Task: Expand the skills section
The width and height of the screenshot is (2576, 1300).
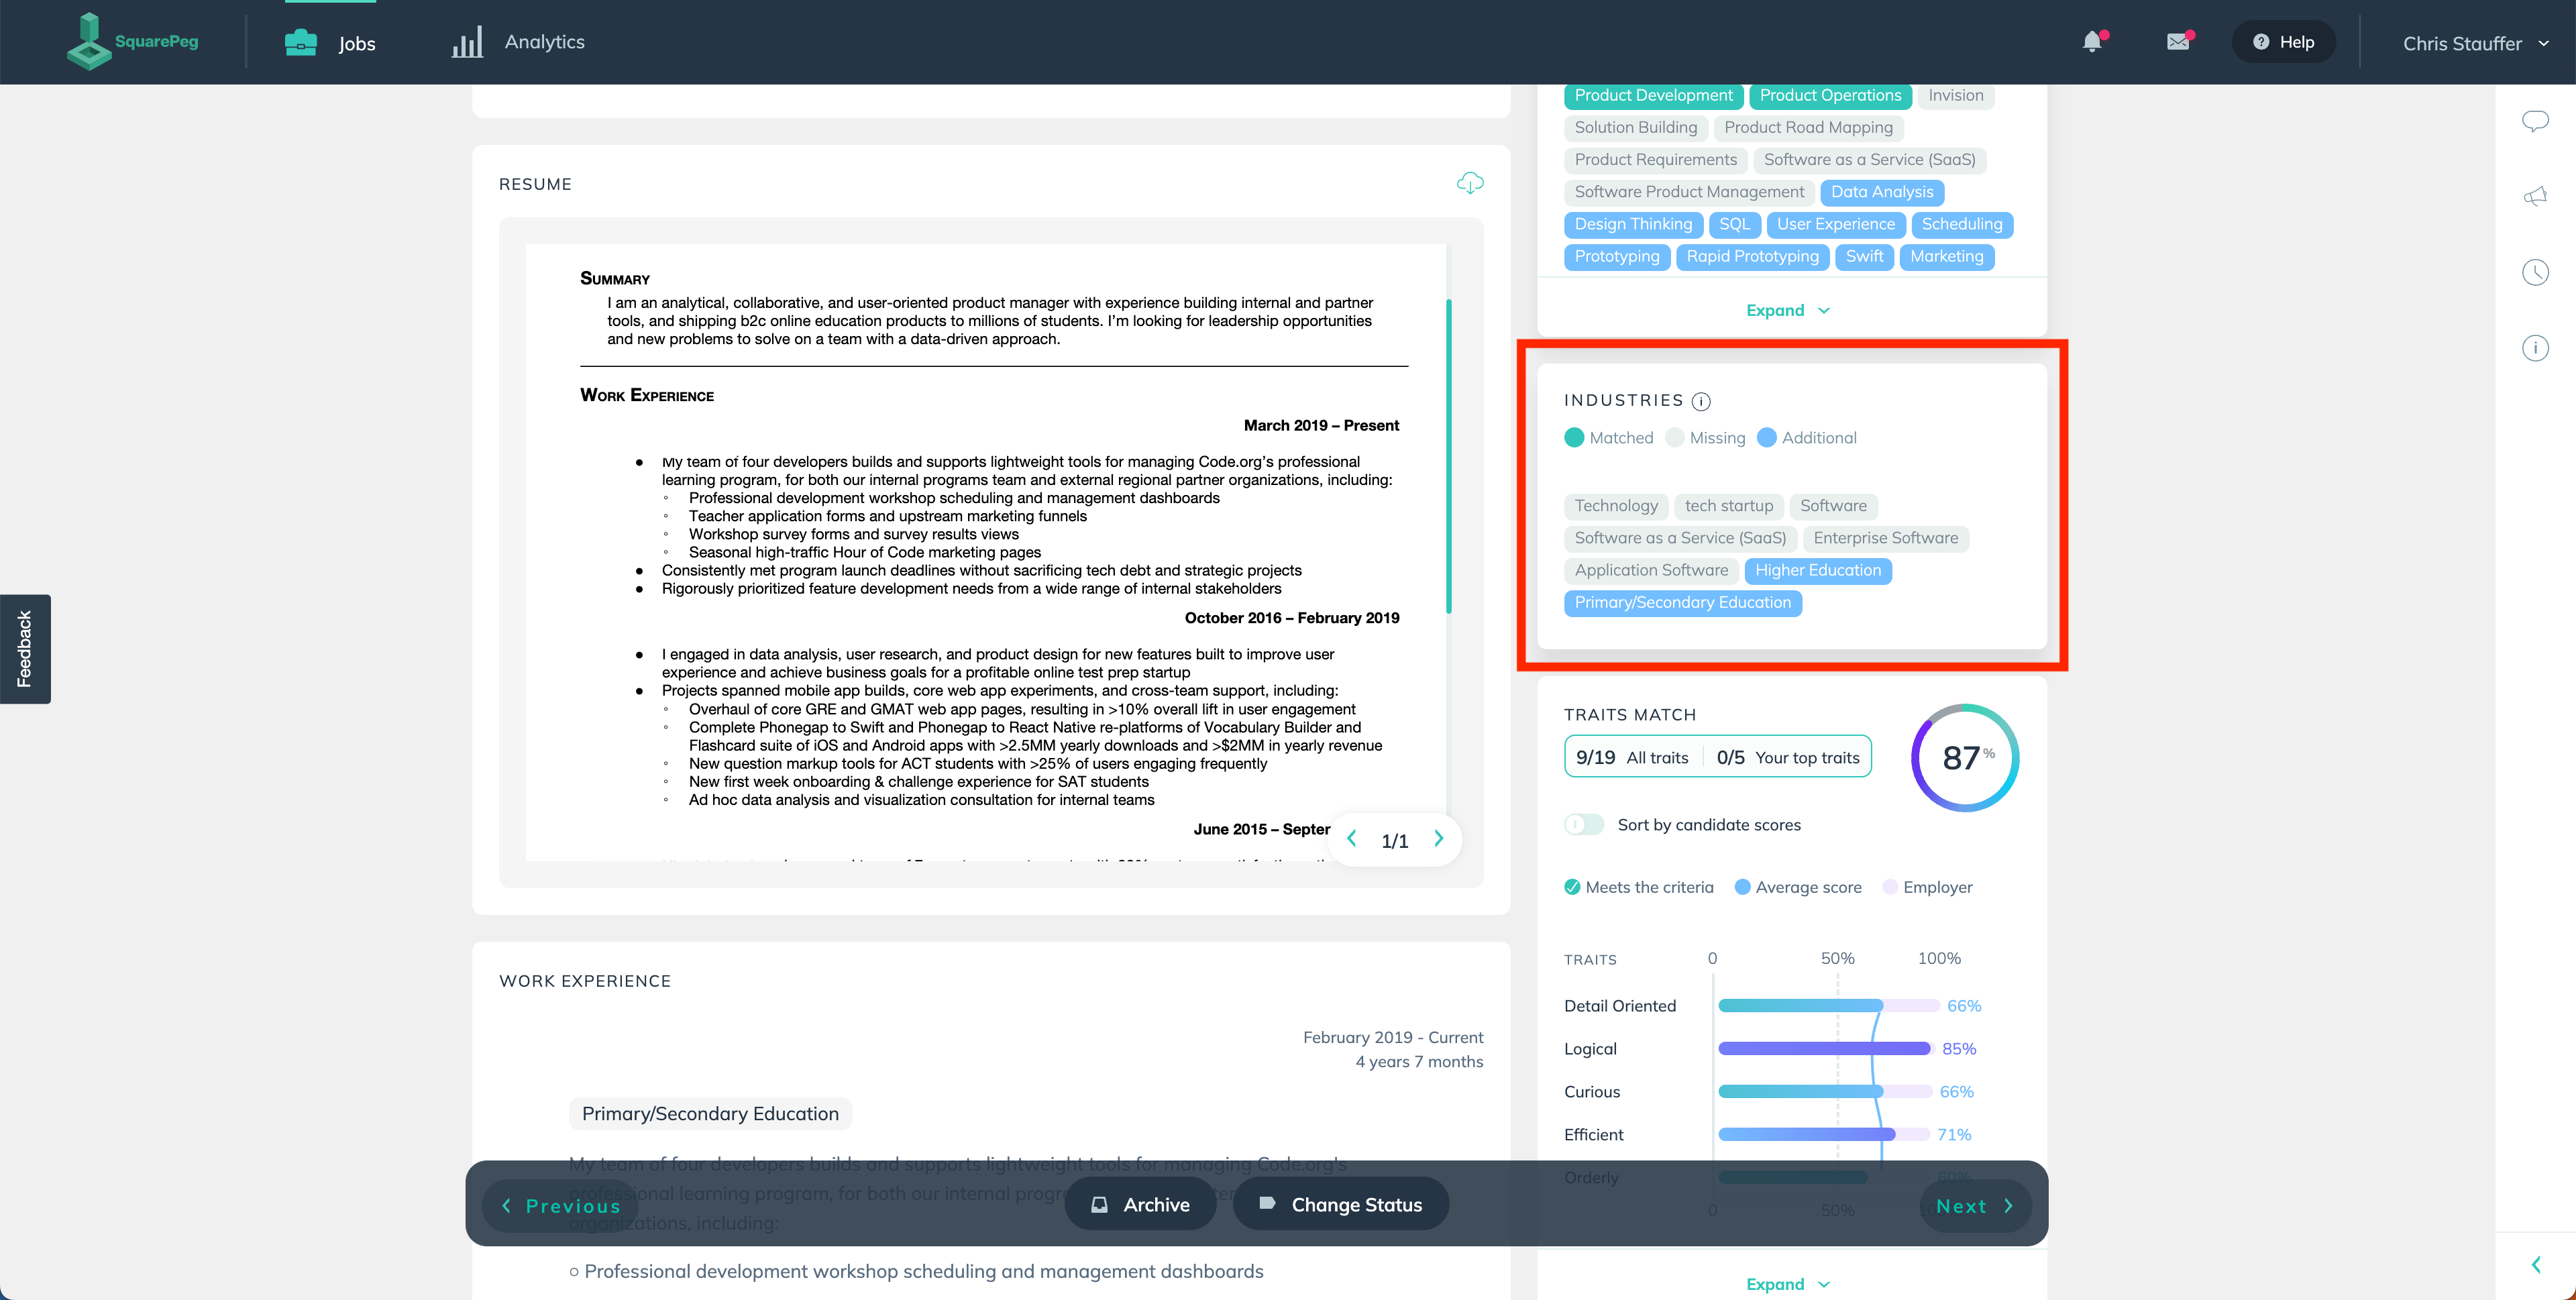Action: [x=1788, y=310]
